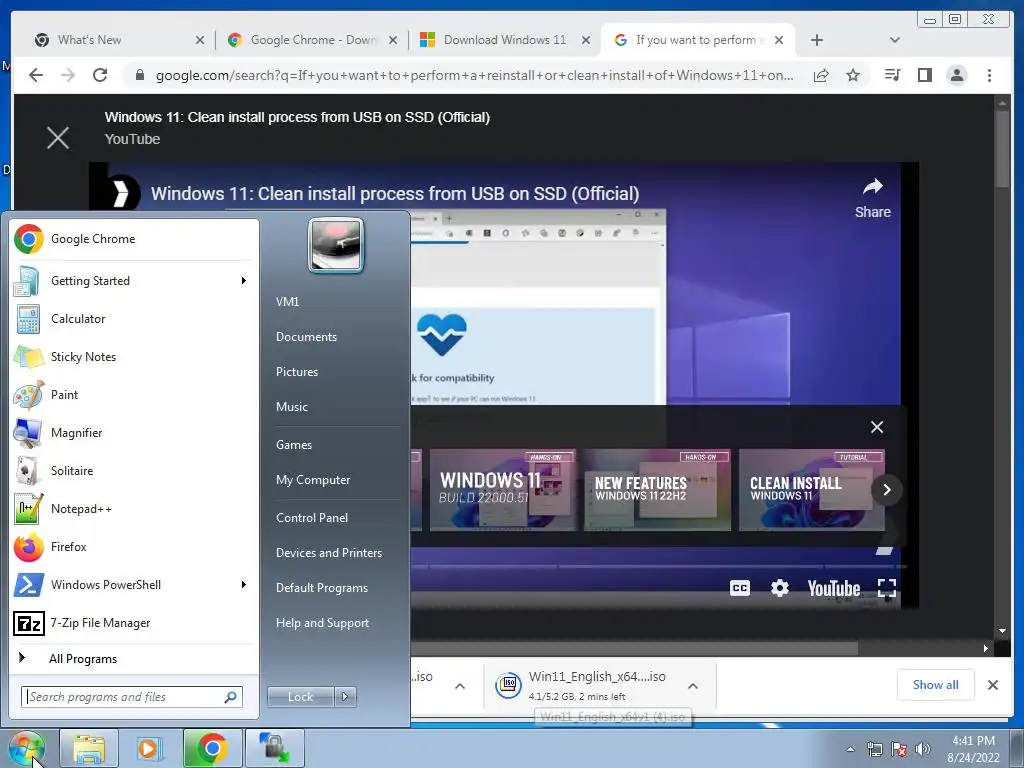Open Calculator from the Start menu

pos(134,319)
